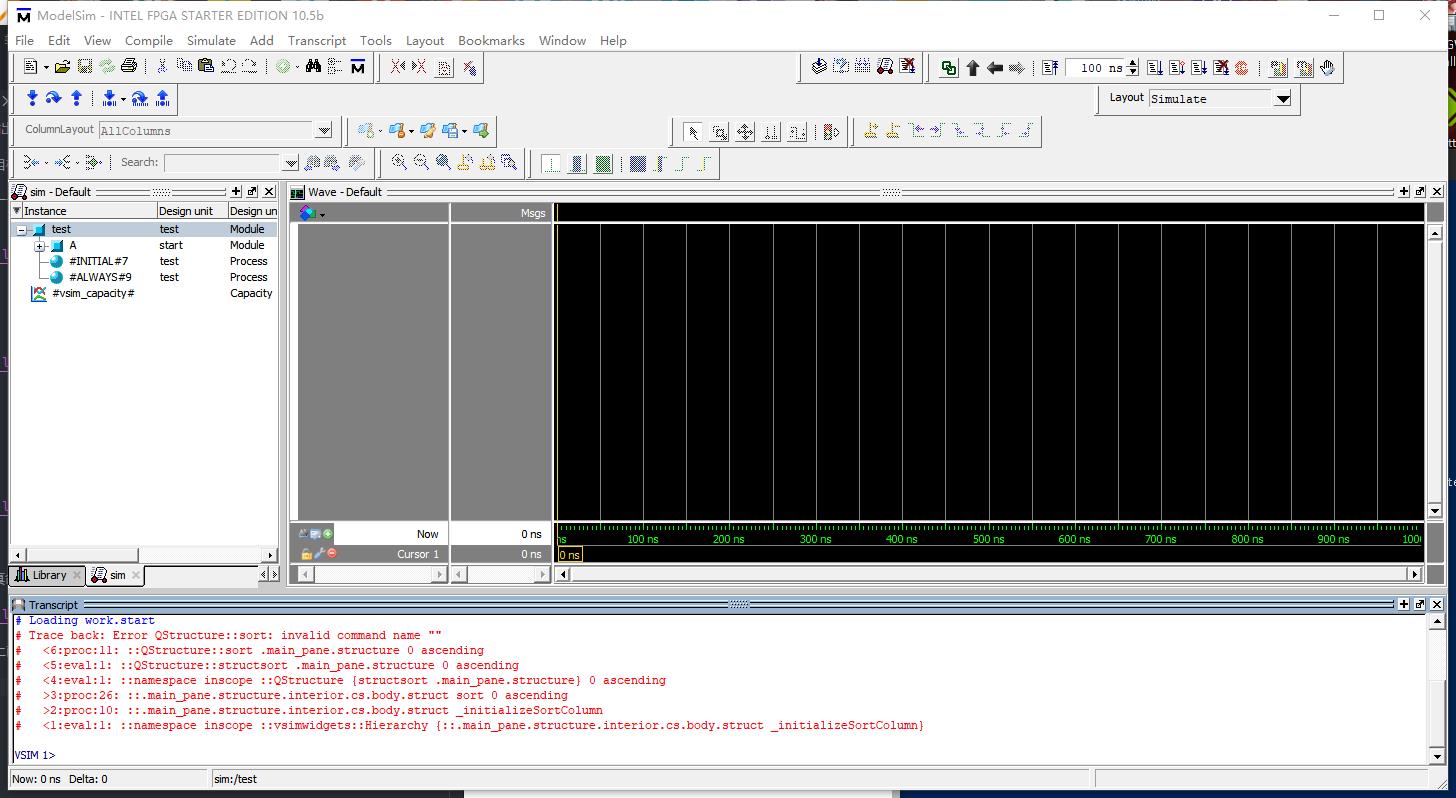Select the arrow Select Mode tool

click(x=693, y=132)
